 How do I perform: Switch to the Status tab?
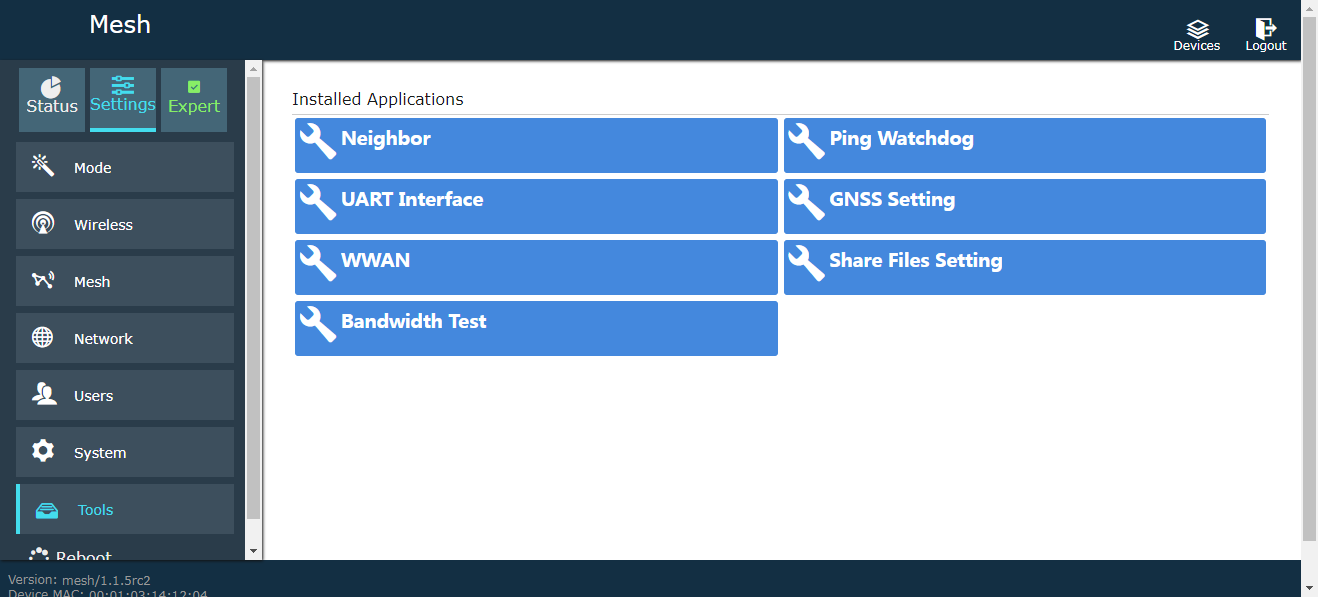pyautogui.click(x=52, y=100)
